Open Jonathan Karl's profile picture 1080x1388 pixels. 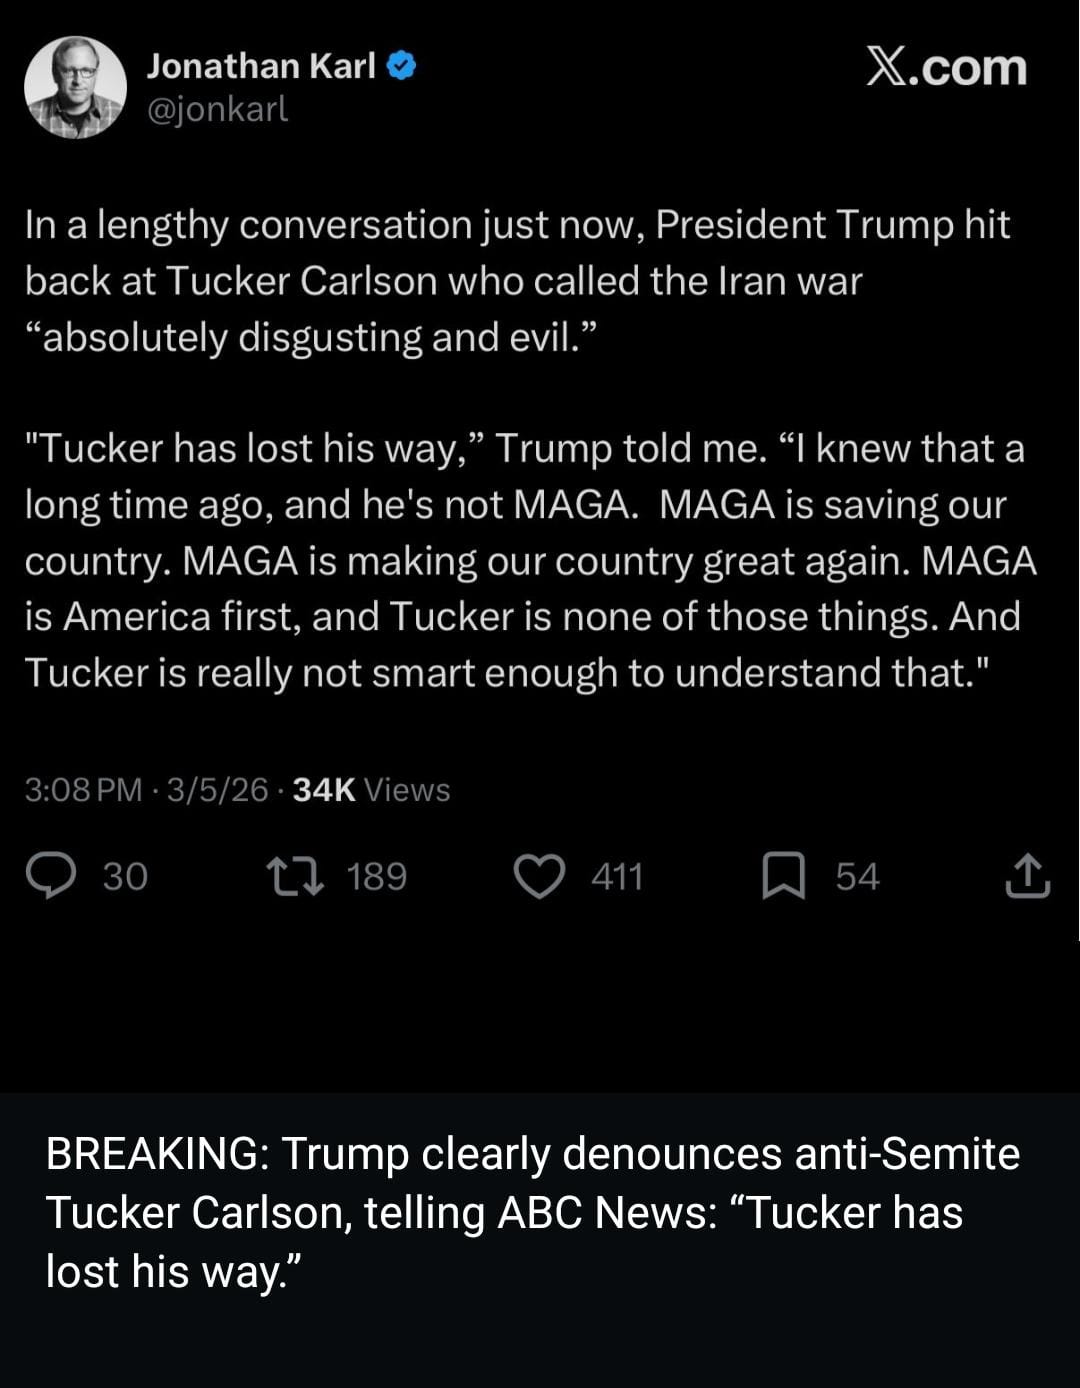click(x=75, y=87)
